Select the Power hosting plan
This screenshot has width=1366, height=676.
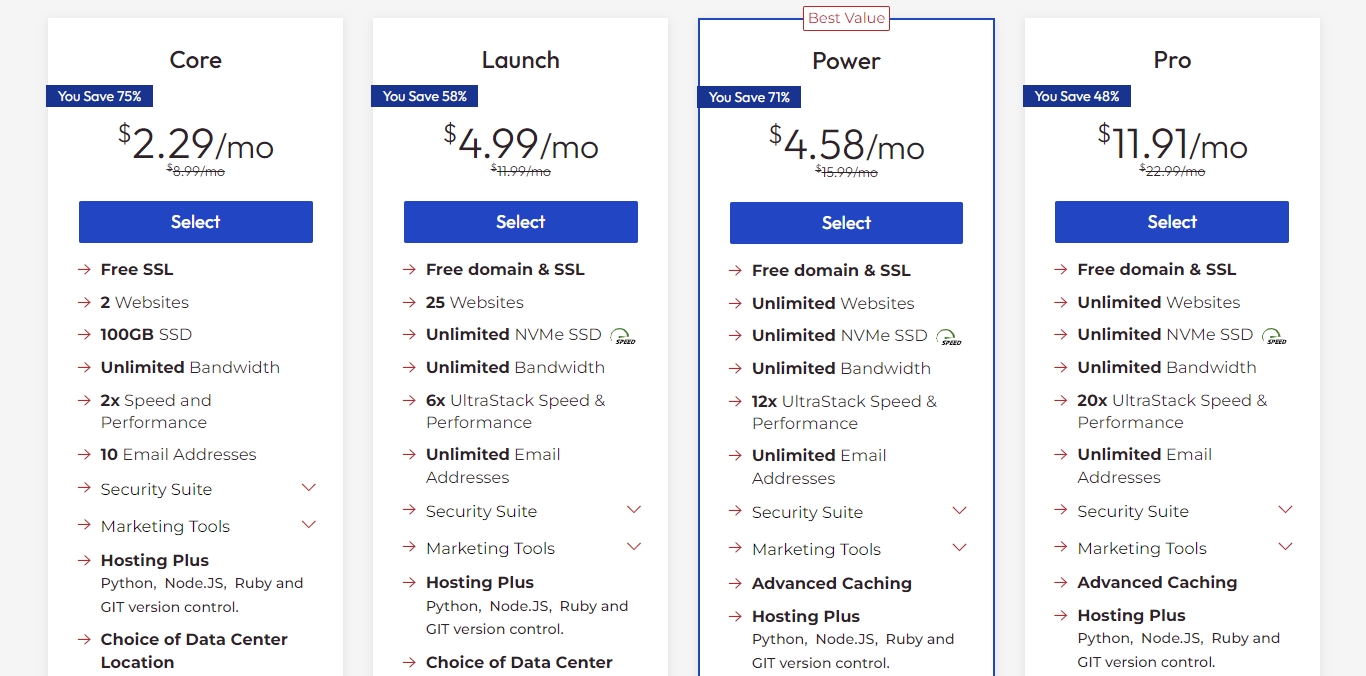pyautogui.click(x=846, y=223)
